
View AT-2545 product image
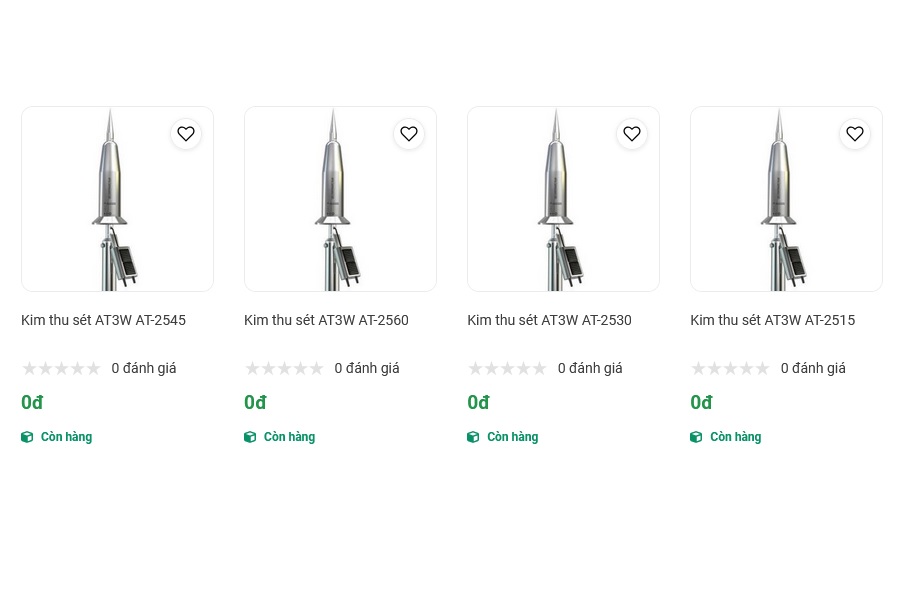coord(117,200)
